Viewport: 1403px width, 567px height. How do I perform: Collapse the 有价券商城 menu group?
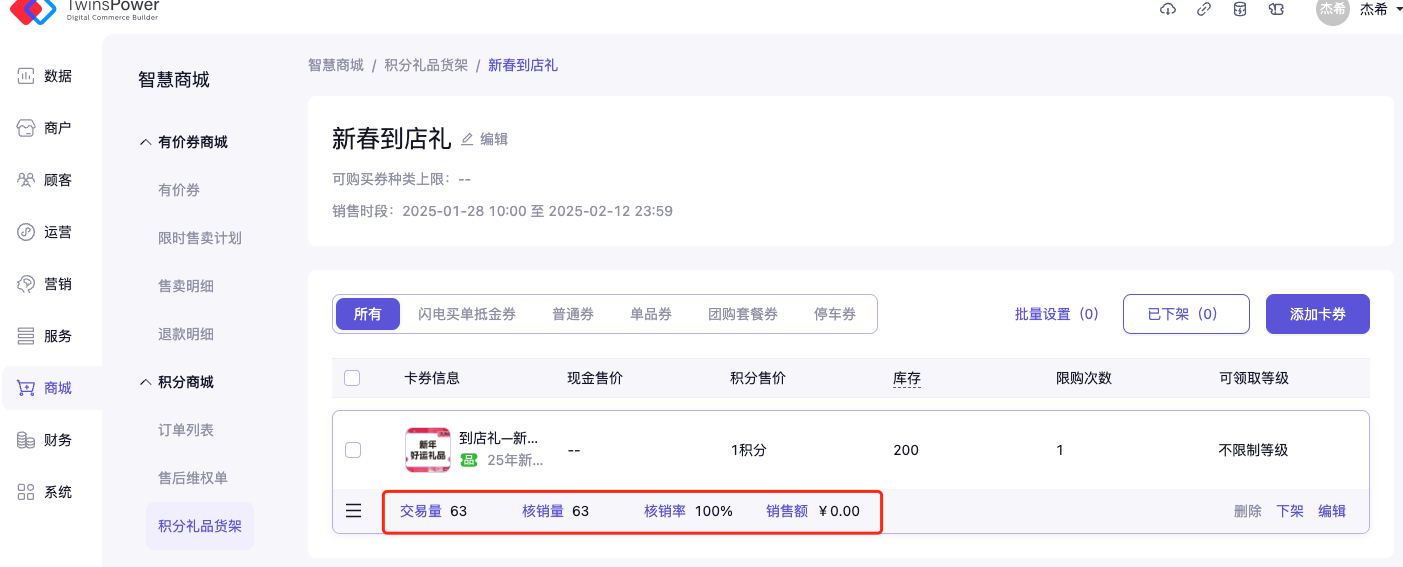point(145,142)
